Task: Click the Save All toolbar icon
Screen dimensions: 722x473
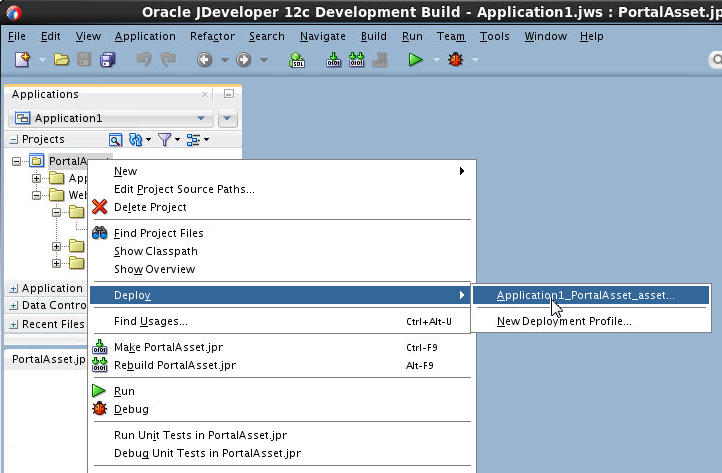Action: tap(108, 59)
